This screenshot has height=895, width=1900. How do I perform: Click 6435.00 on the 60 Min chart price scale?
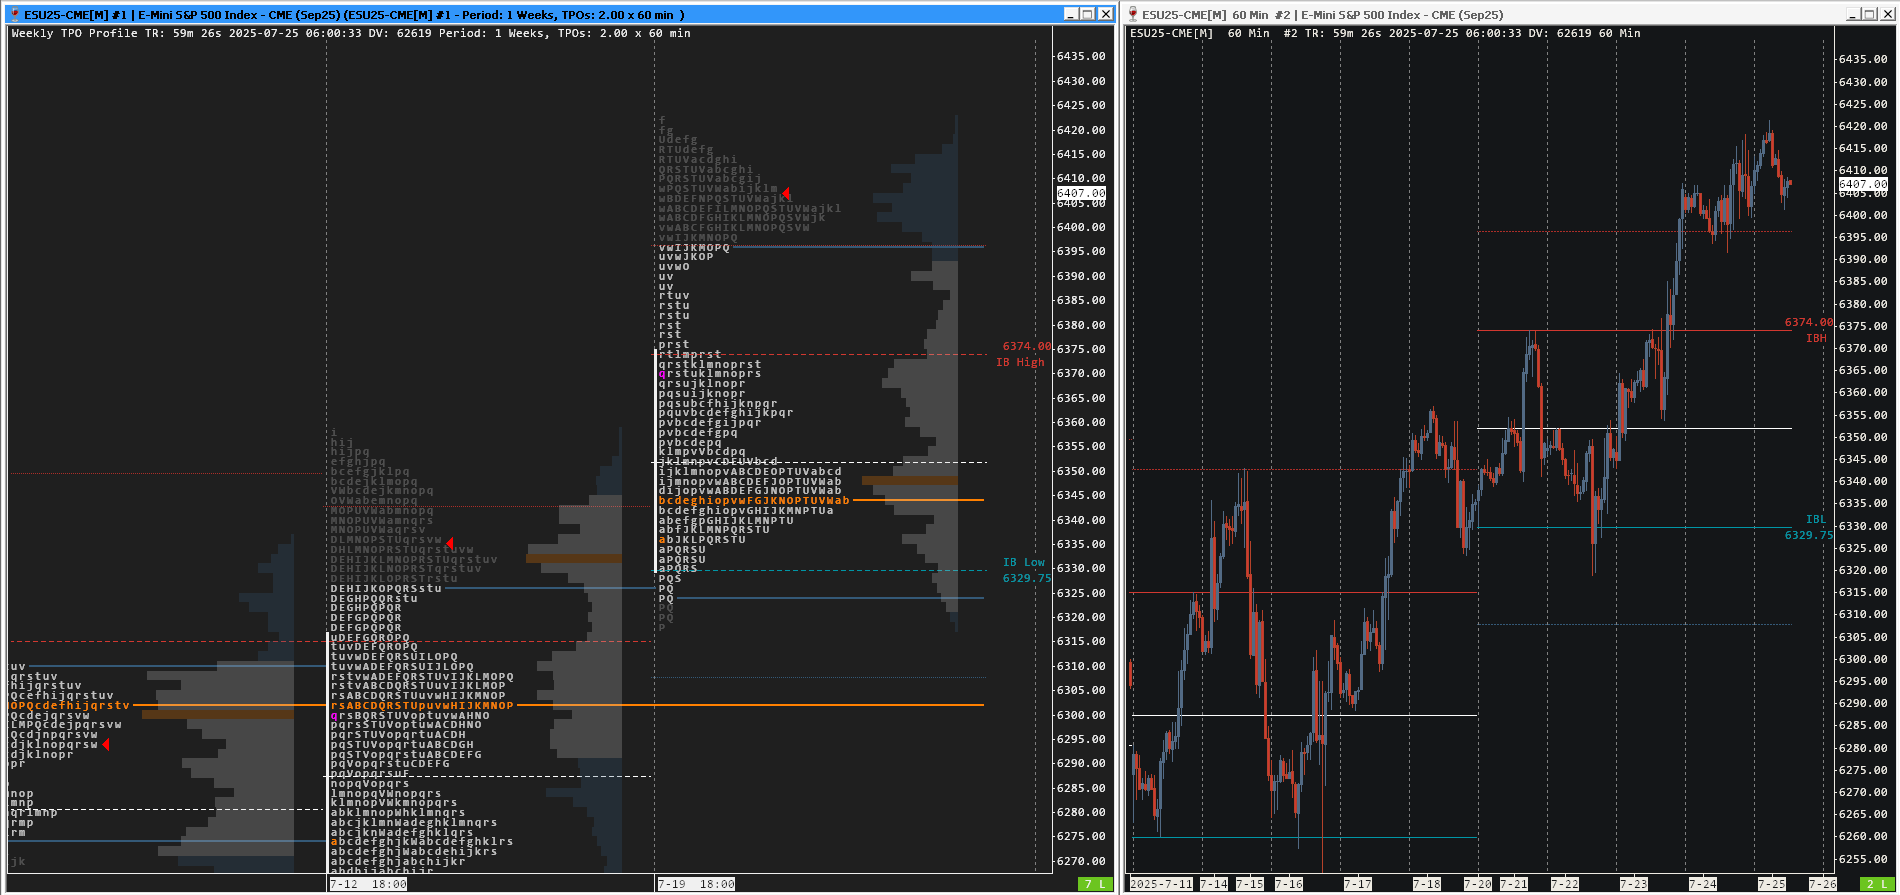[x=1863, y=60]
